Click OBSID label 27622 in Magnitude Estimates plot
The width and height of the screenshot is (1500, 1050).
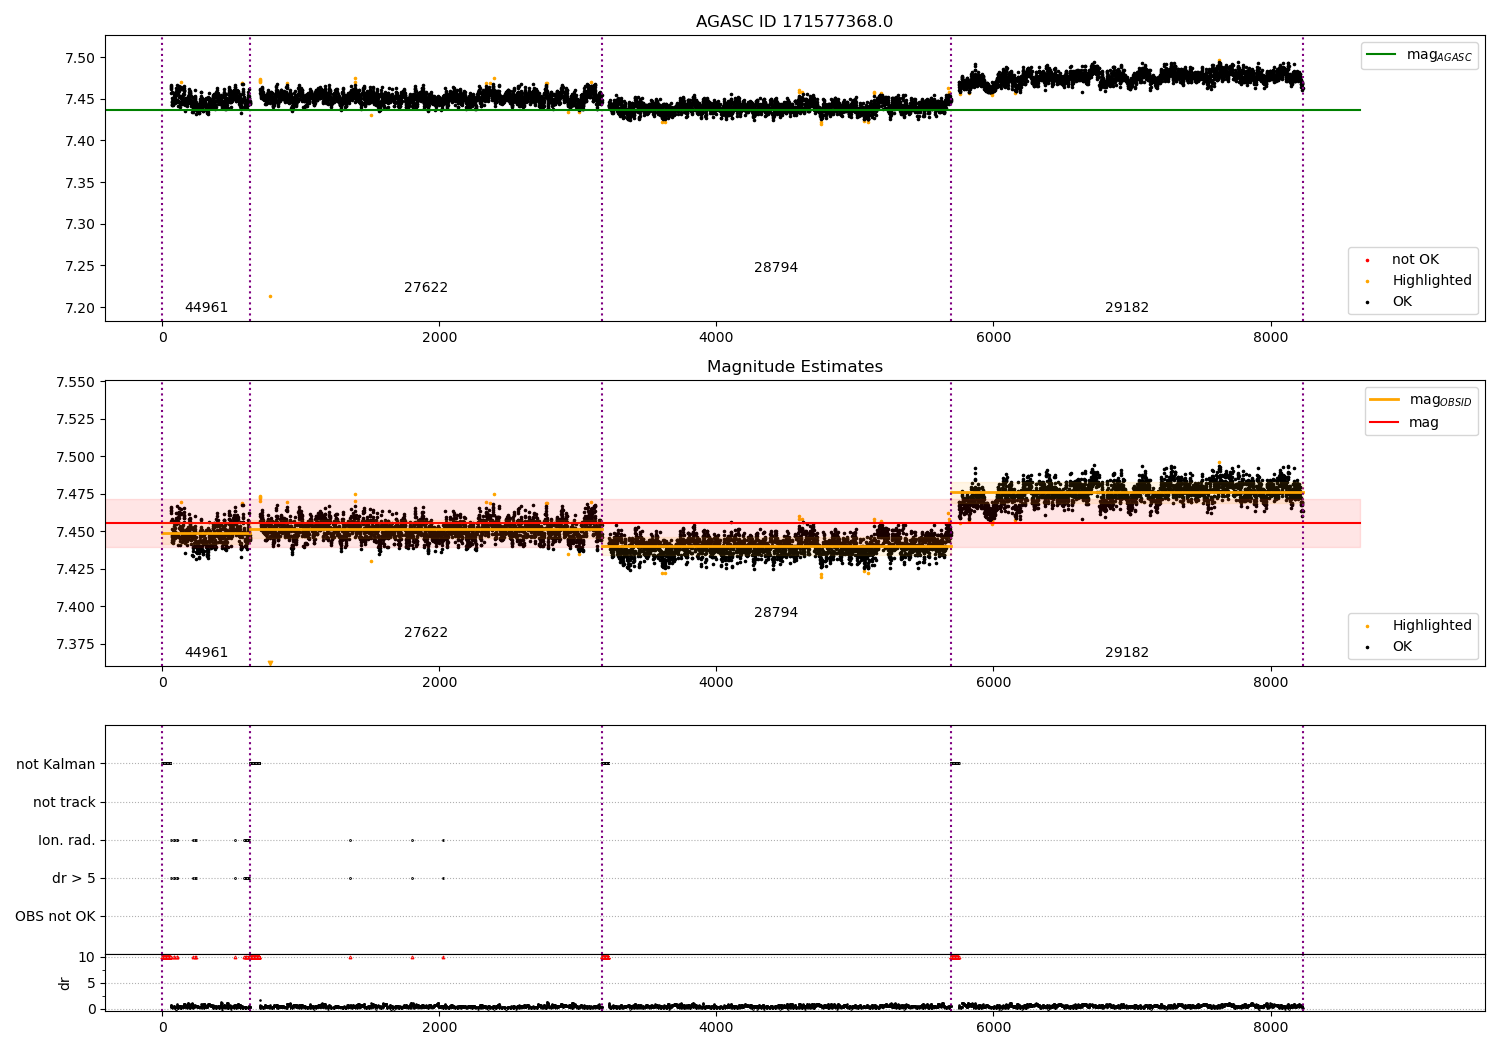426,633
